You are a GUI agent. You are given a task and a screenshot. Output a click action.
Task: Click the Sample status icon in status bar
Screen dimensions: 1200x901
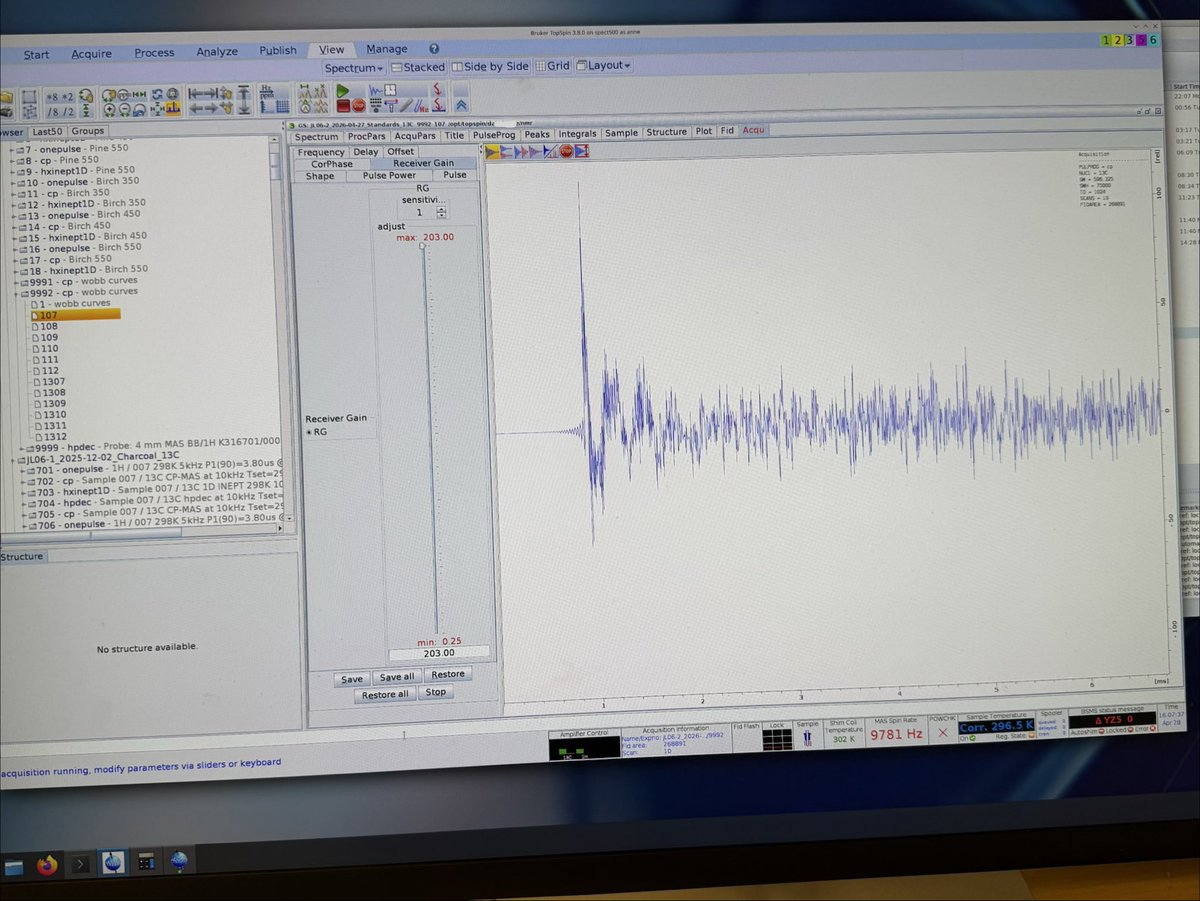pos(807,737)
